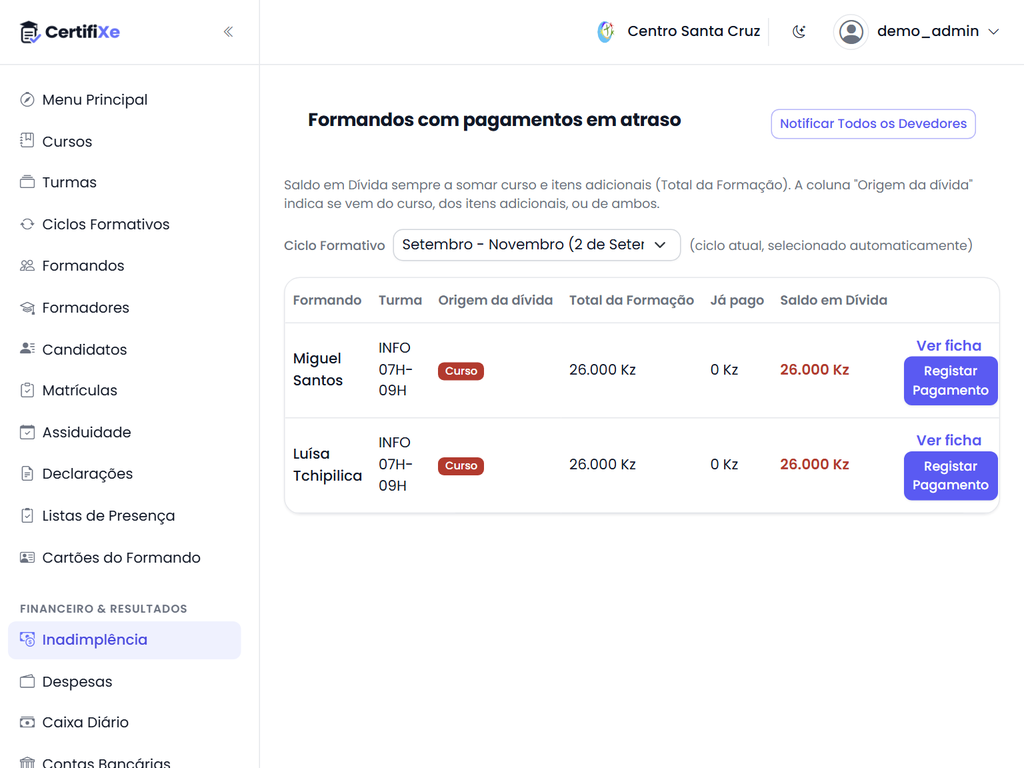Open Ver ficha for Luísa Tchipilica
1024x768 pixels.
[x=948, y=440]
